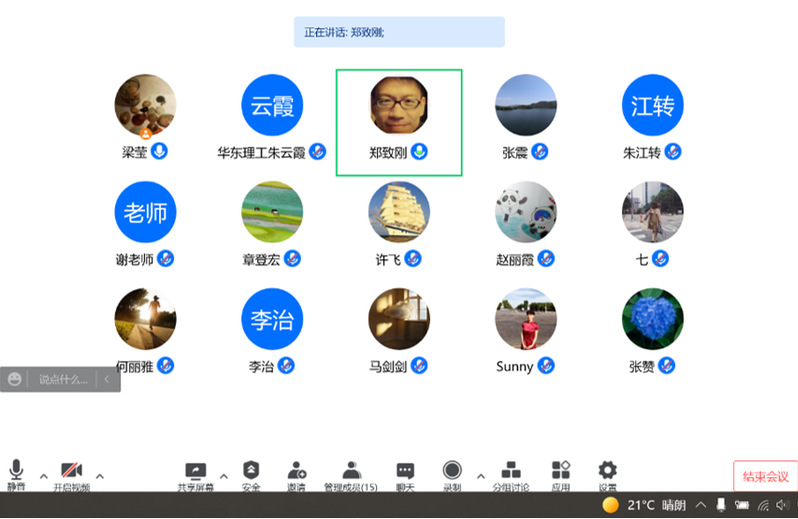Toggle the Record (录制) button
Viewport: 798px width, 519px height.
[452, 470]
